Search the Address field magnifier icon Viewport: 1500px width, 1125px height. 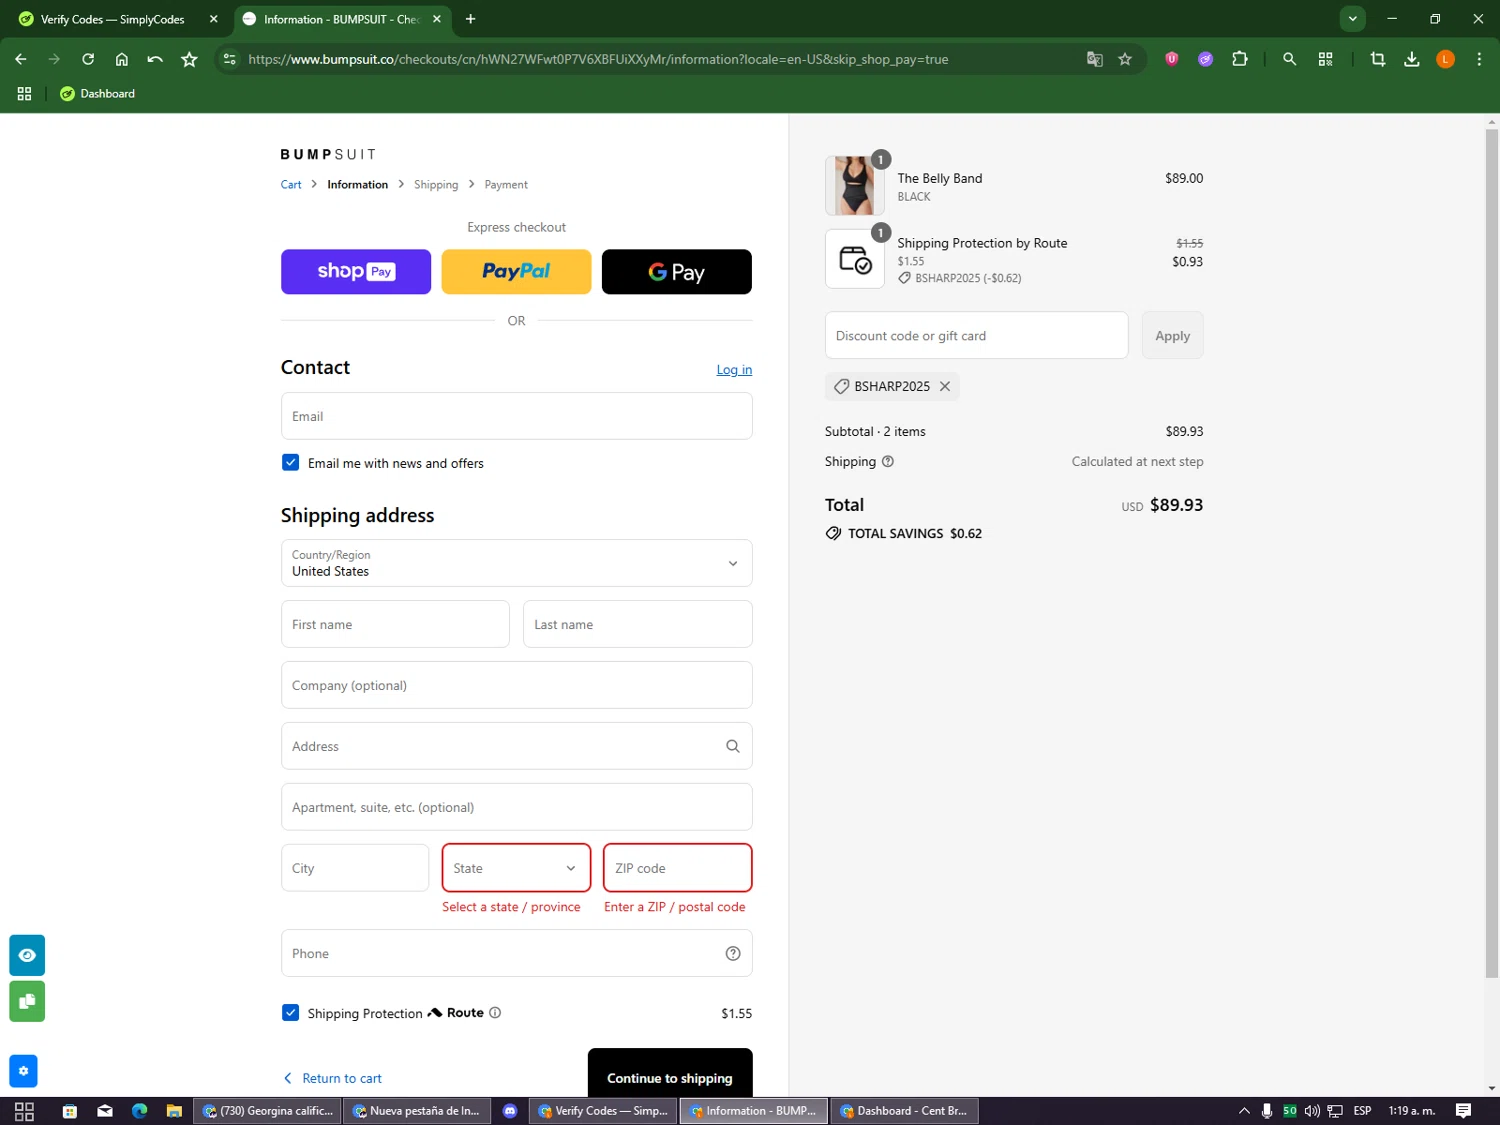pyautogui.click(x=733, y=746)
